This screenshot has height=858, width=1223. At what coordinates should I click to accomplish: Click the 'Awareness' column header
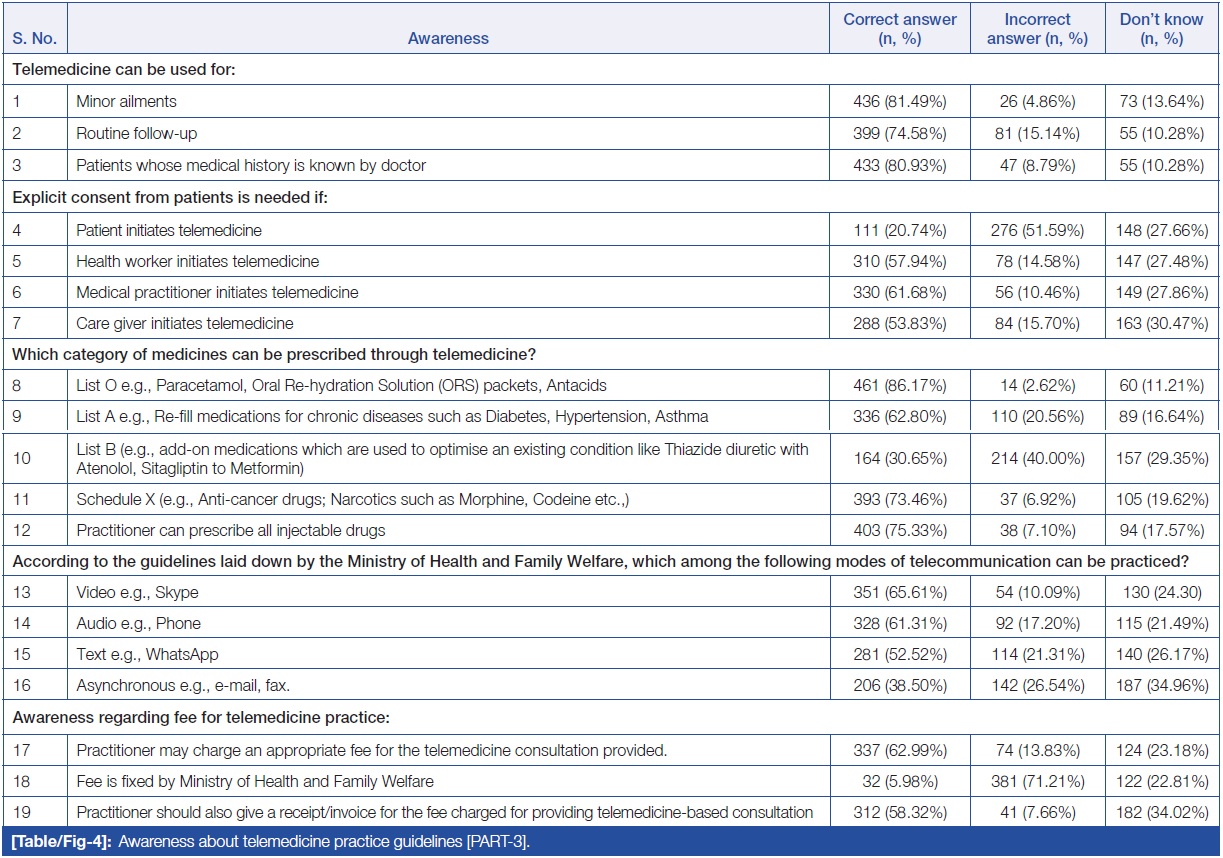(448, 38)
